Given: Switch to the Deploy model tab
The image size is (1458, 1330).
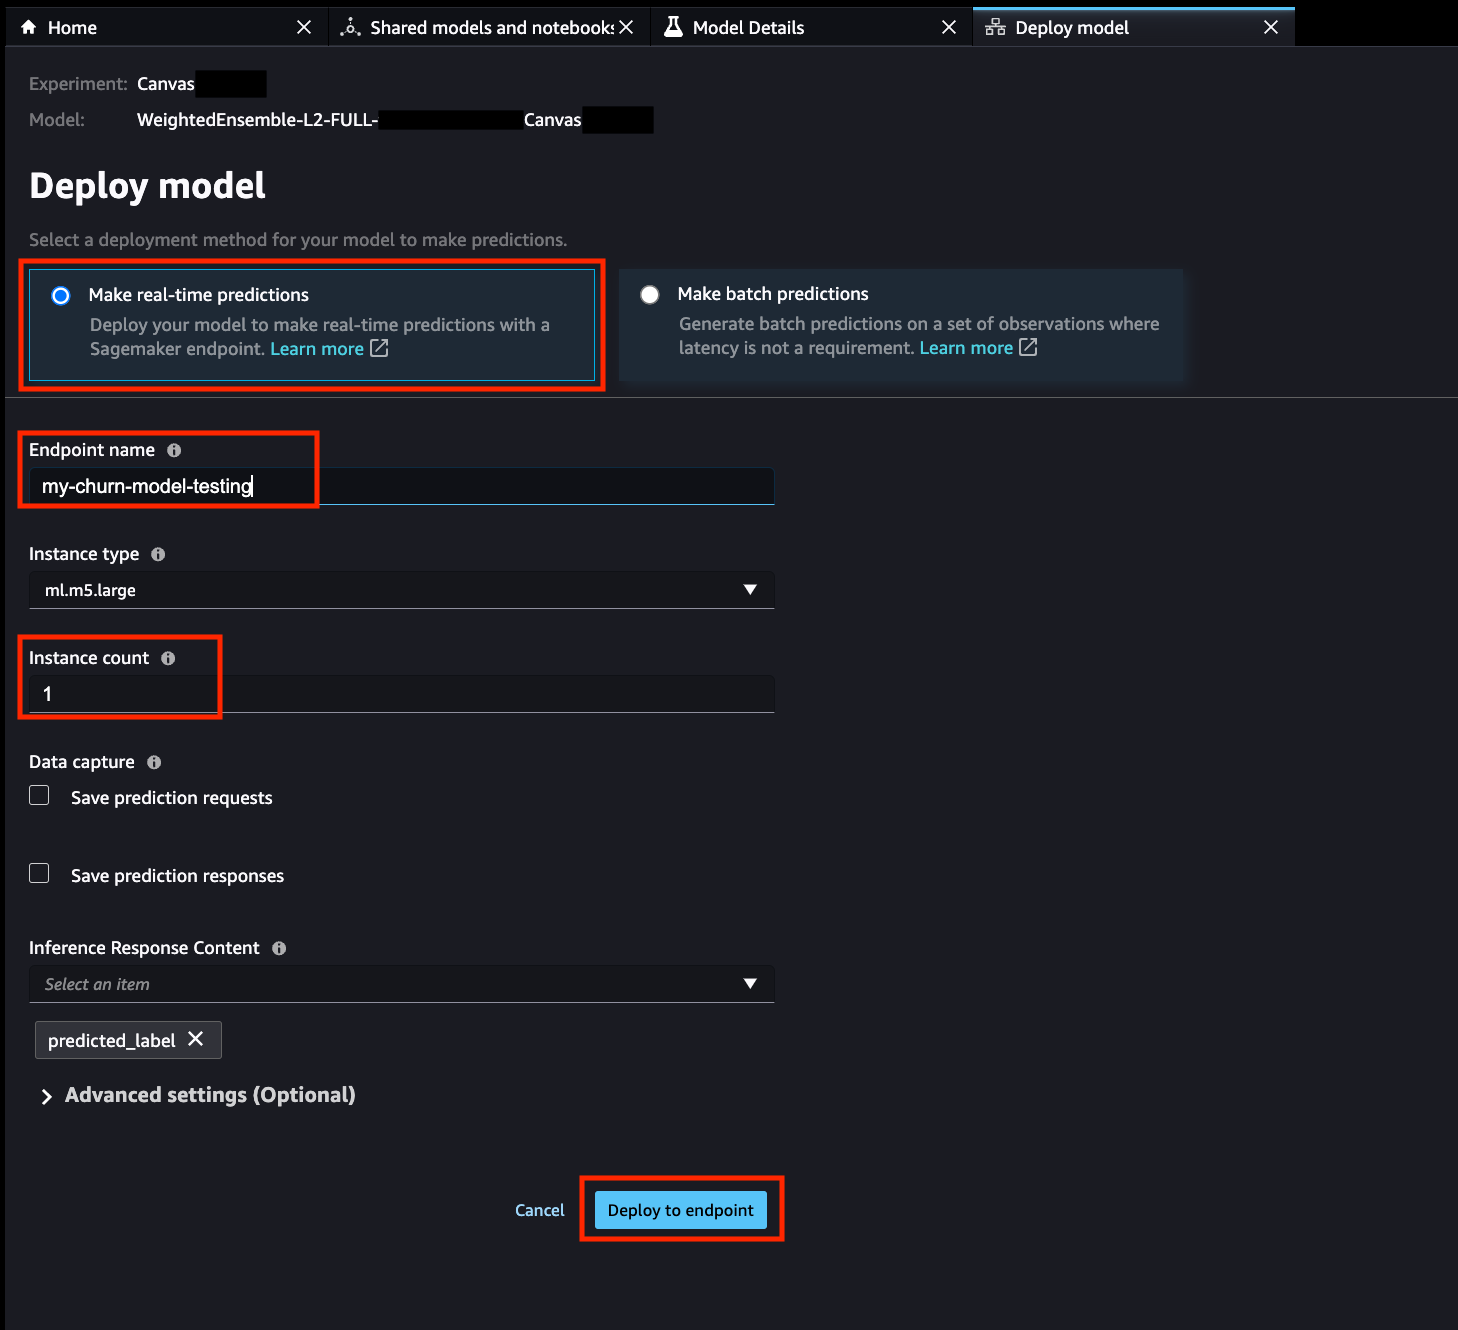Looking at the screenshot, I should [1134, 27].
